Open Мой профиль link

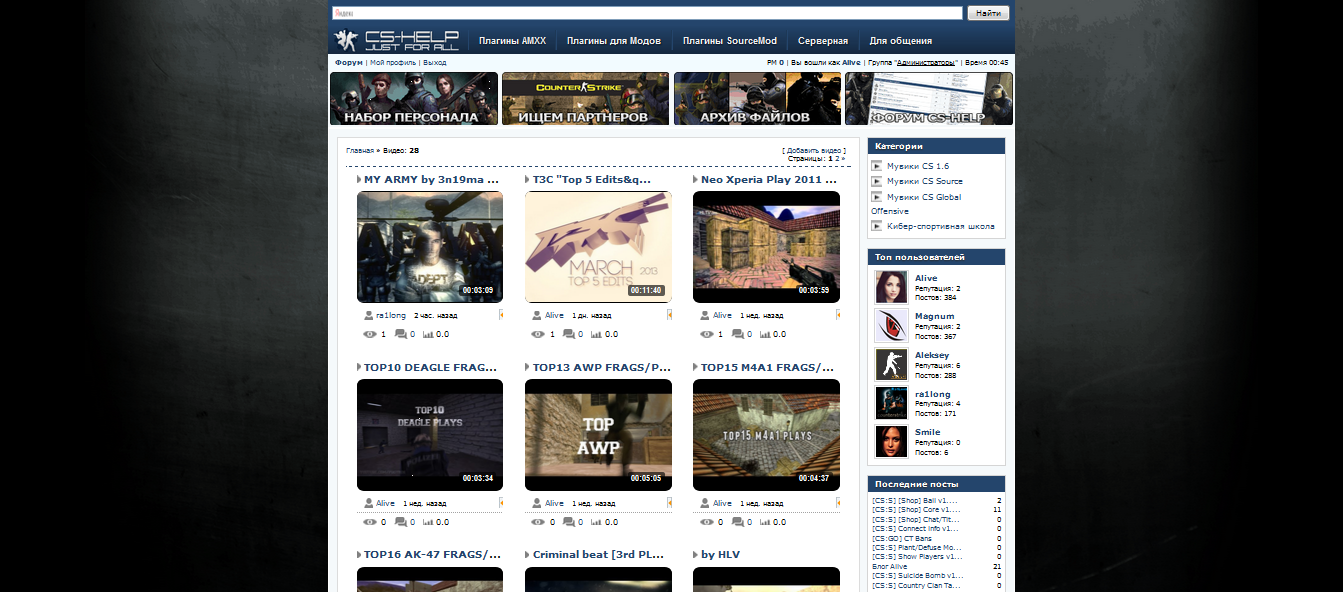[393, 62]
